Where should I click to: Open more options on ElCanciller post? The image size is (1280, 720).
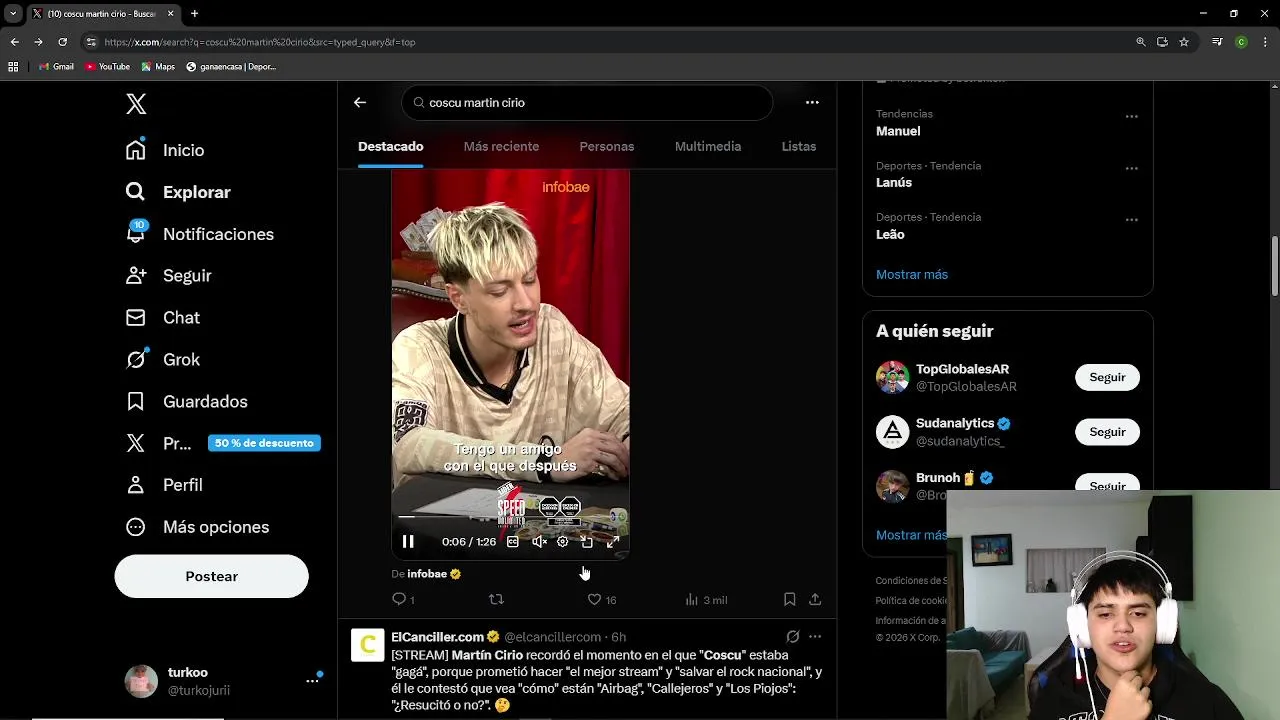tap(815, 637)
